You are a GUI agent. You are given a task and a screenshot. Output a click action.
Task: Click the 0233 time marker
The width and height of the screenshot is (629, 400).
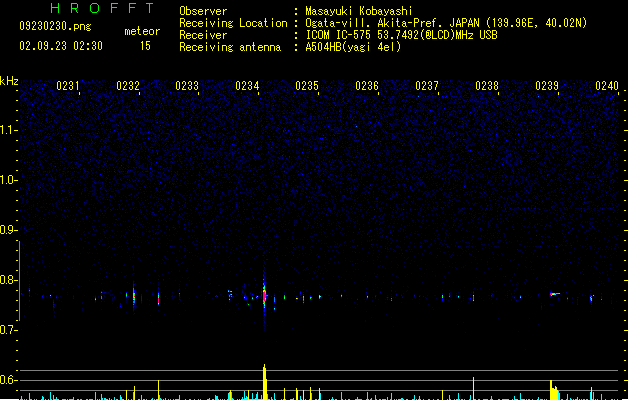pos(187,86)
